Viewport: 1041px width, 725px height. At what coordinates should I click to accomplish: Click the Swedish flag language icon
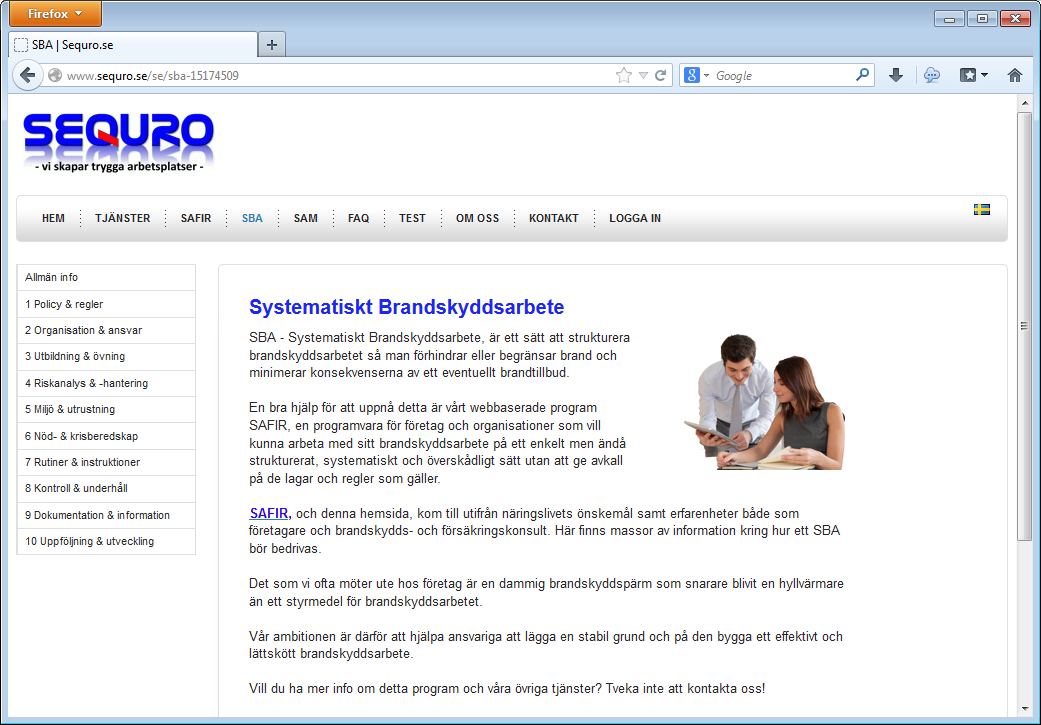pos(981,209)
